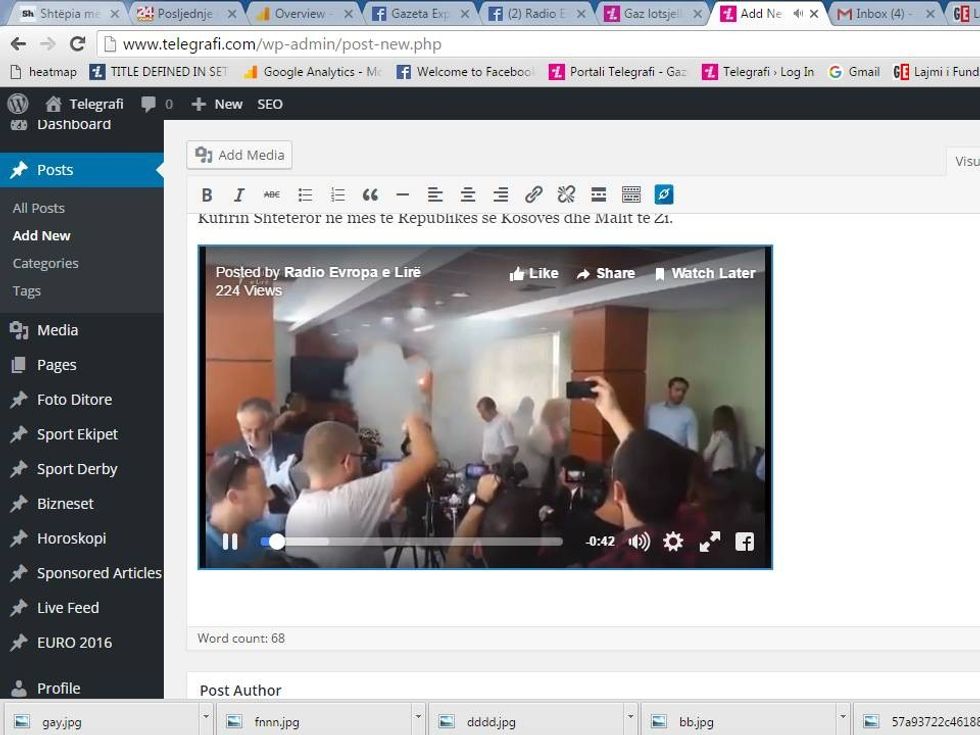This screenshot has width=980, height=735.
Task: Open video settings gear icon
Action: point(673,541)
